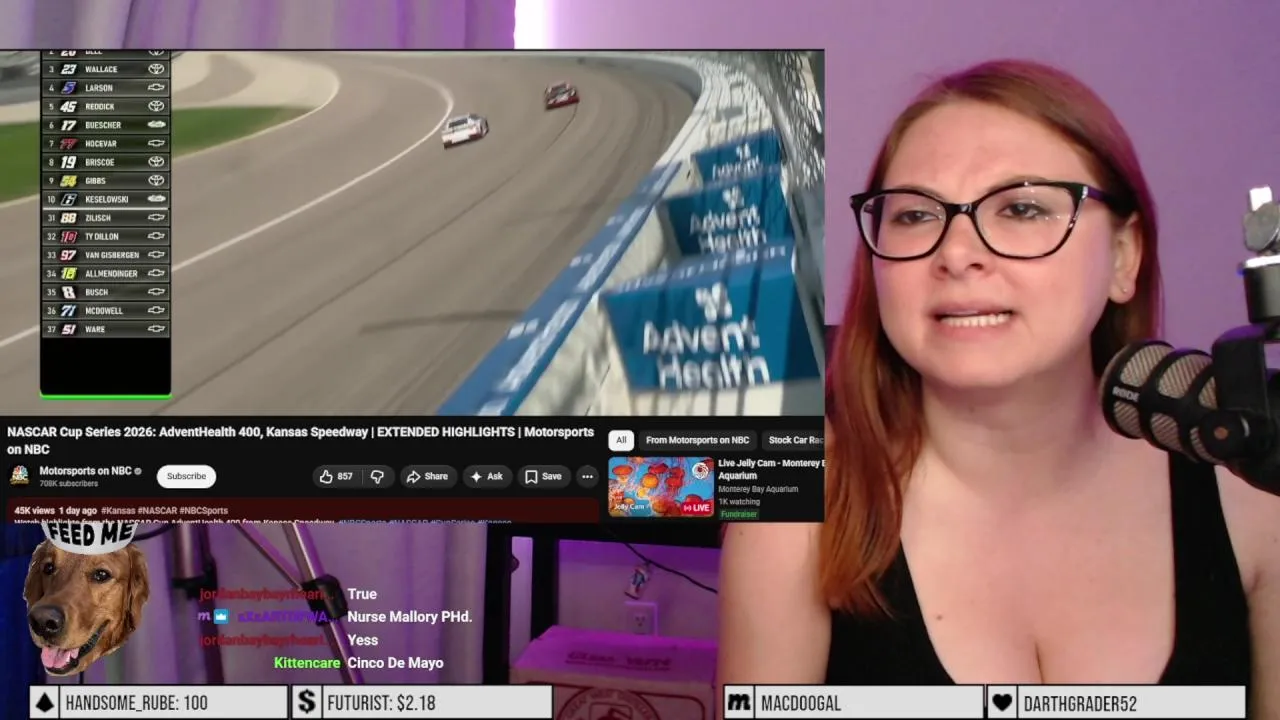Click the Feed Me dog image
1280x720 pixels.
tap(85, 600)
